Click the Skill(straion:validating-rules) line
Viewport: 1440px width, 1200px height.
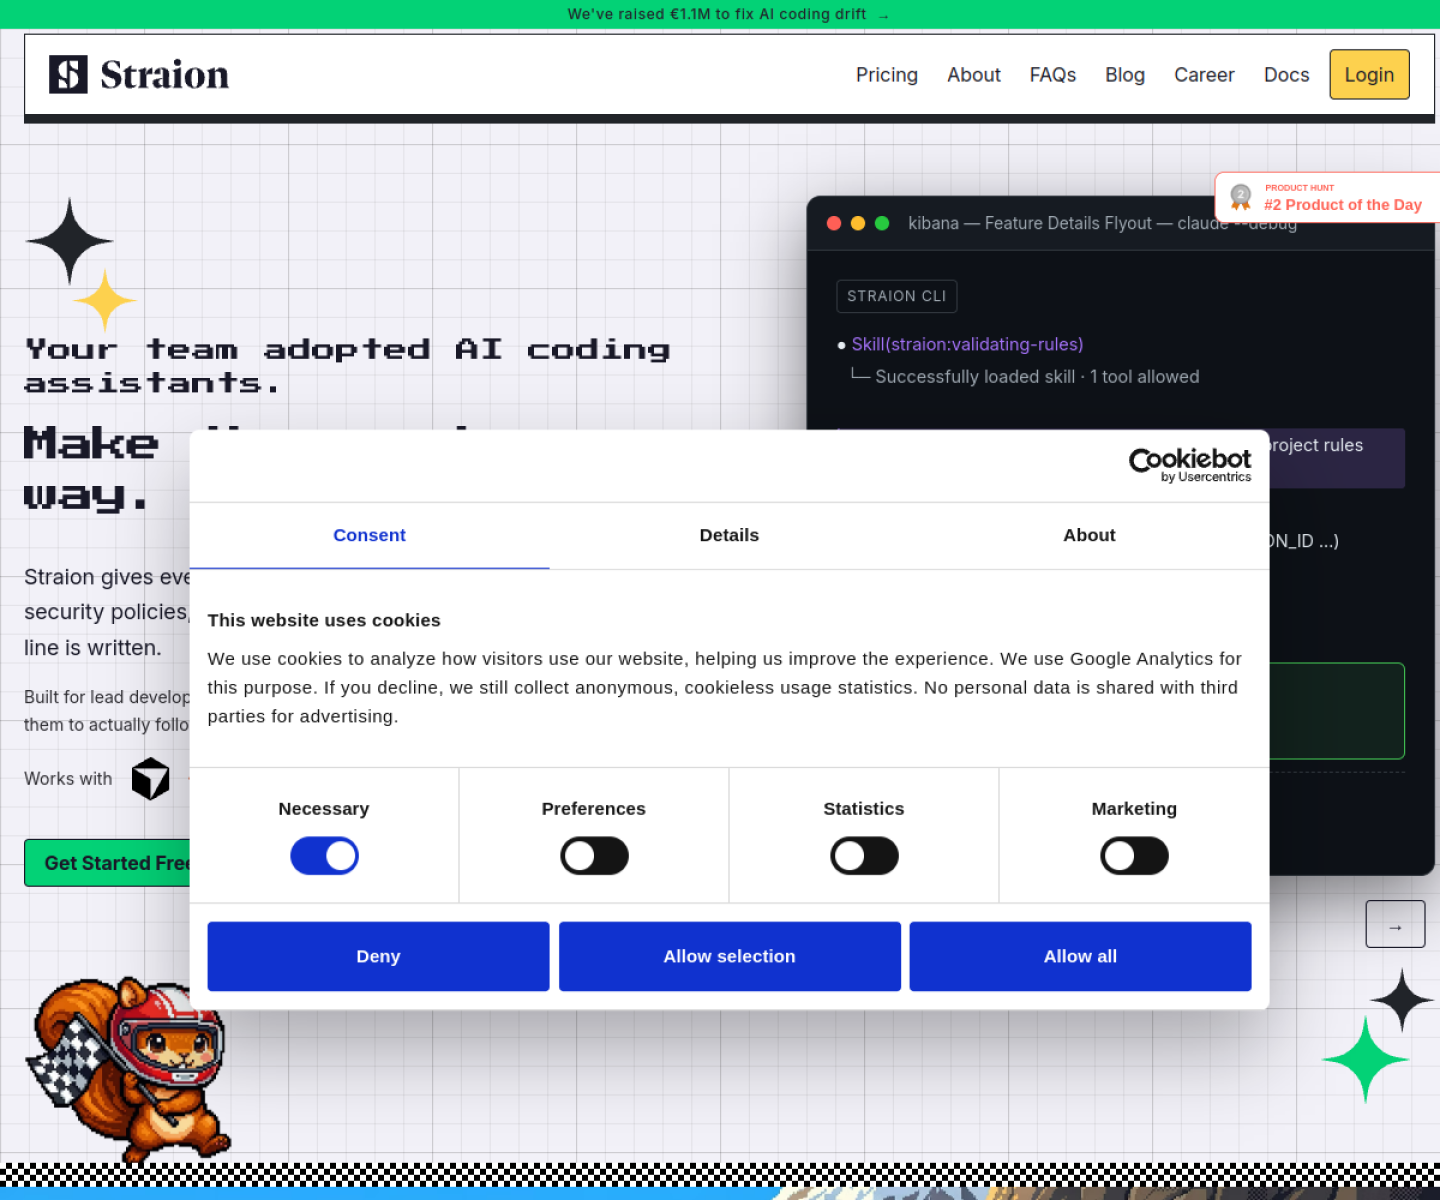click(967, 344)
